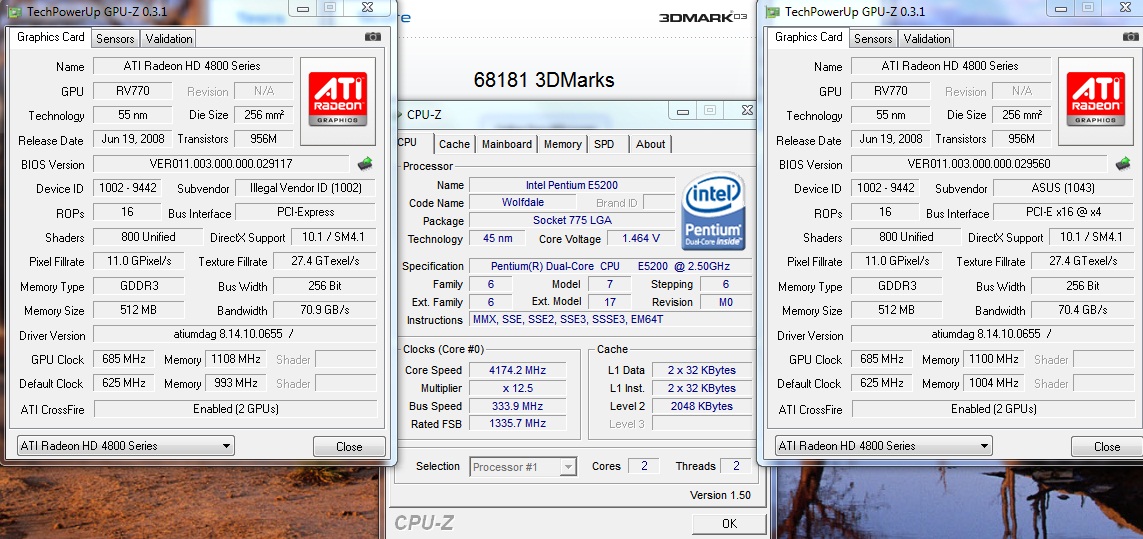This screenshot has height=539, width=1143.
Task: Click the 4174.2 MHz Core Speed value
Action: coord(518,371)
